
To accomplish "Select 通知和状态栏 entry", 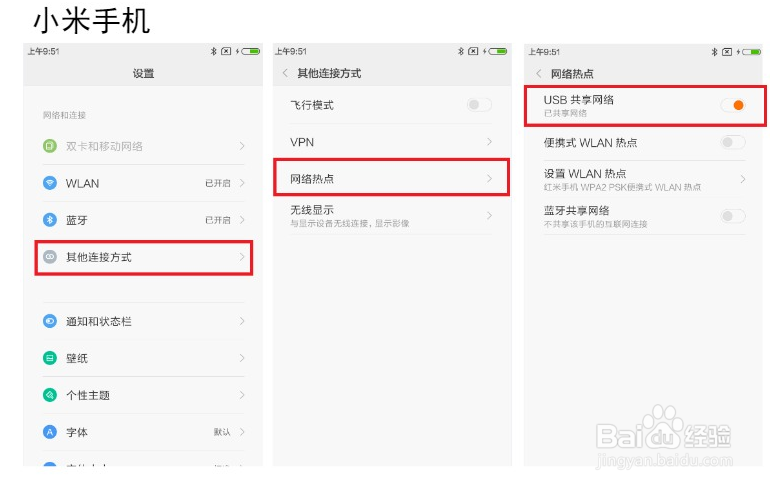I will click(x=144, y=321).
